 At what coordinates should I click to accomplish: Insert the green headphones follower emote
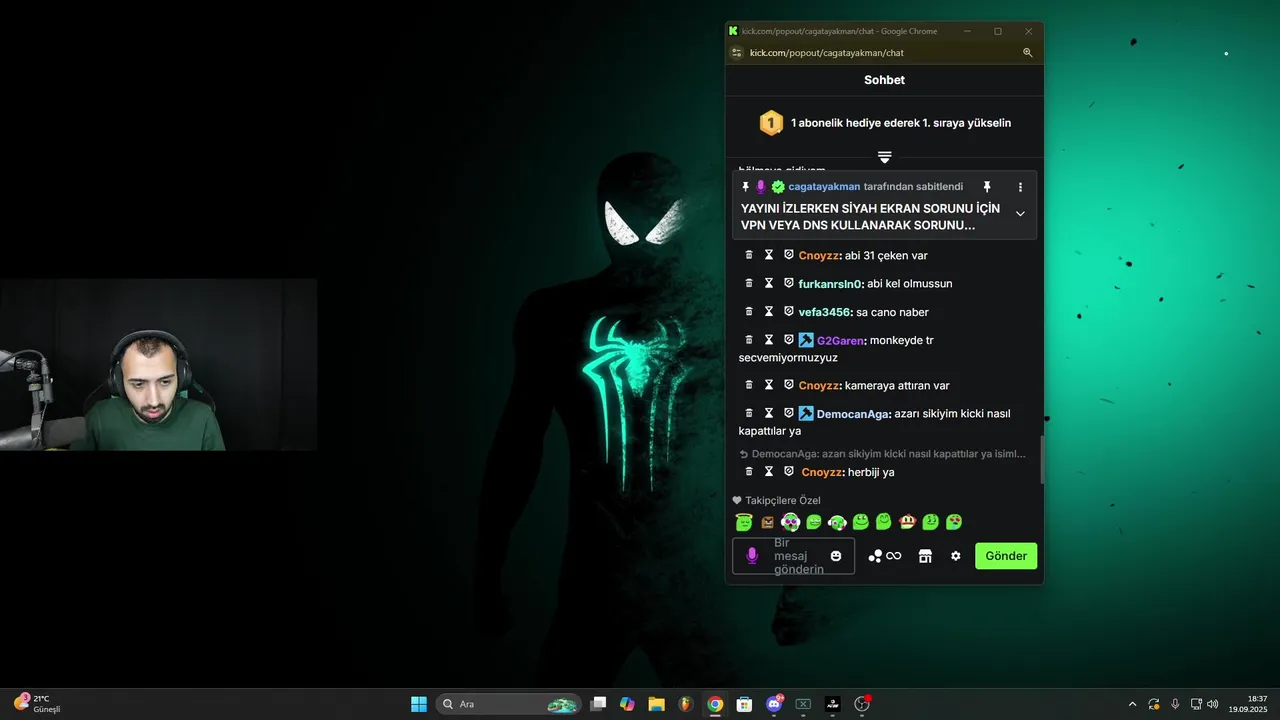point(837,522)
